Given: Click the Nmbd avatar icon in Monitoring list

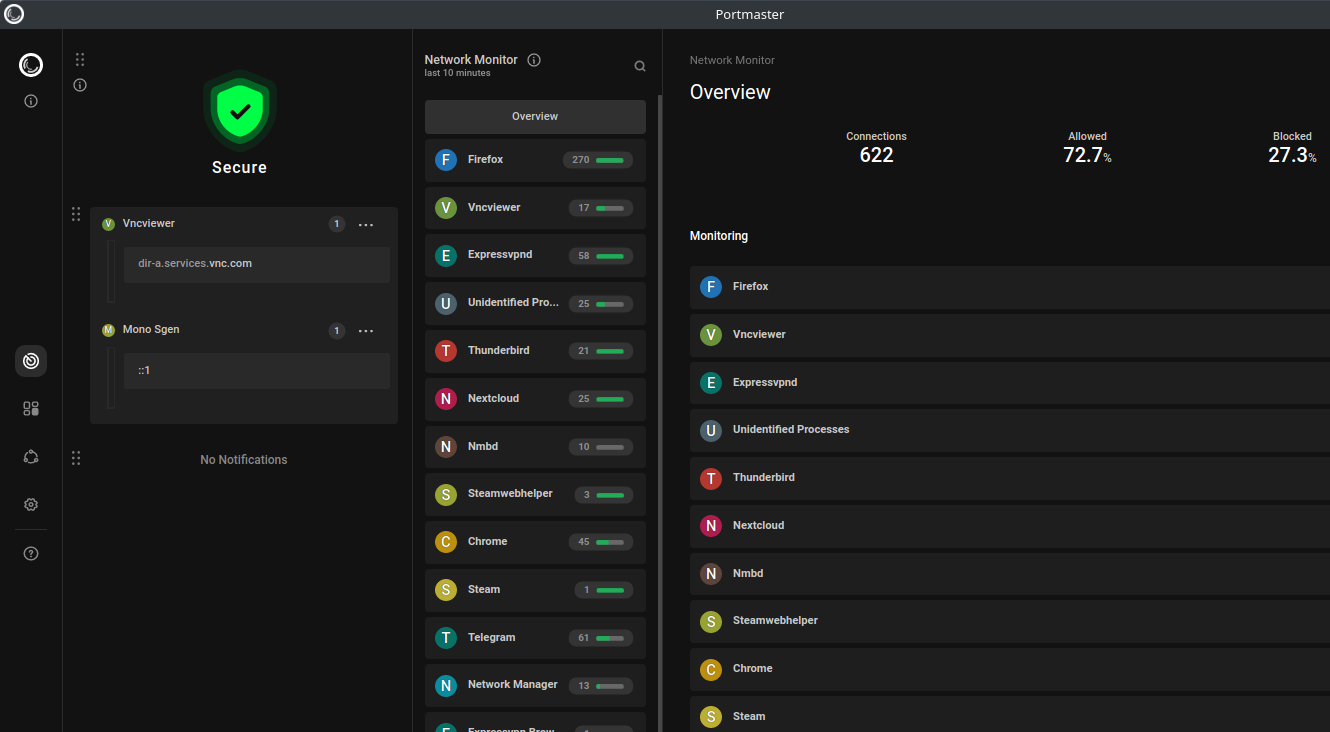Looking at the screenshot, I should click(711, 574).
